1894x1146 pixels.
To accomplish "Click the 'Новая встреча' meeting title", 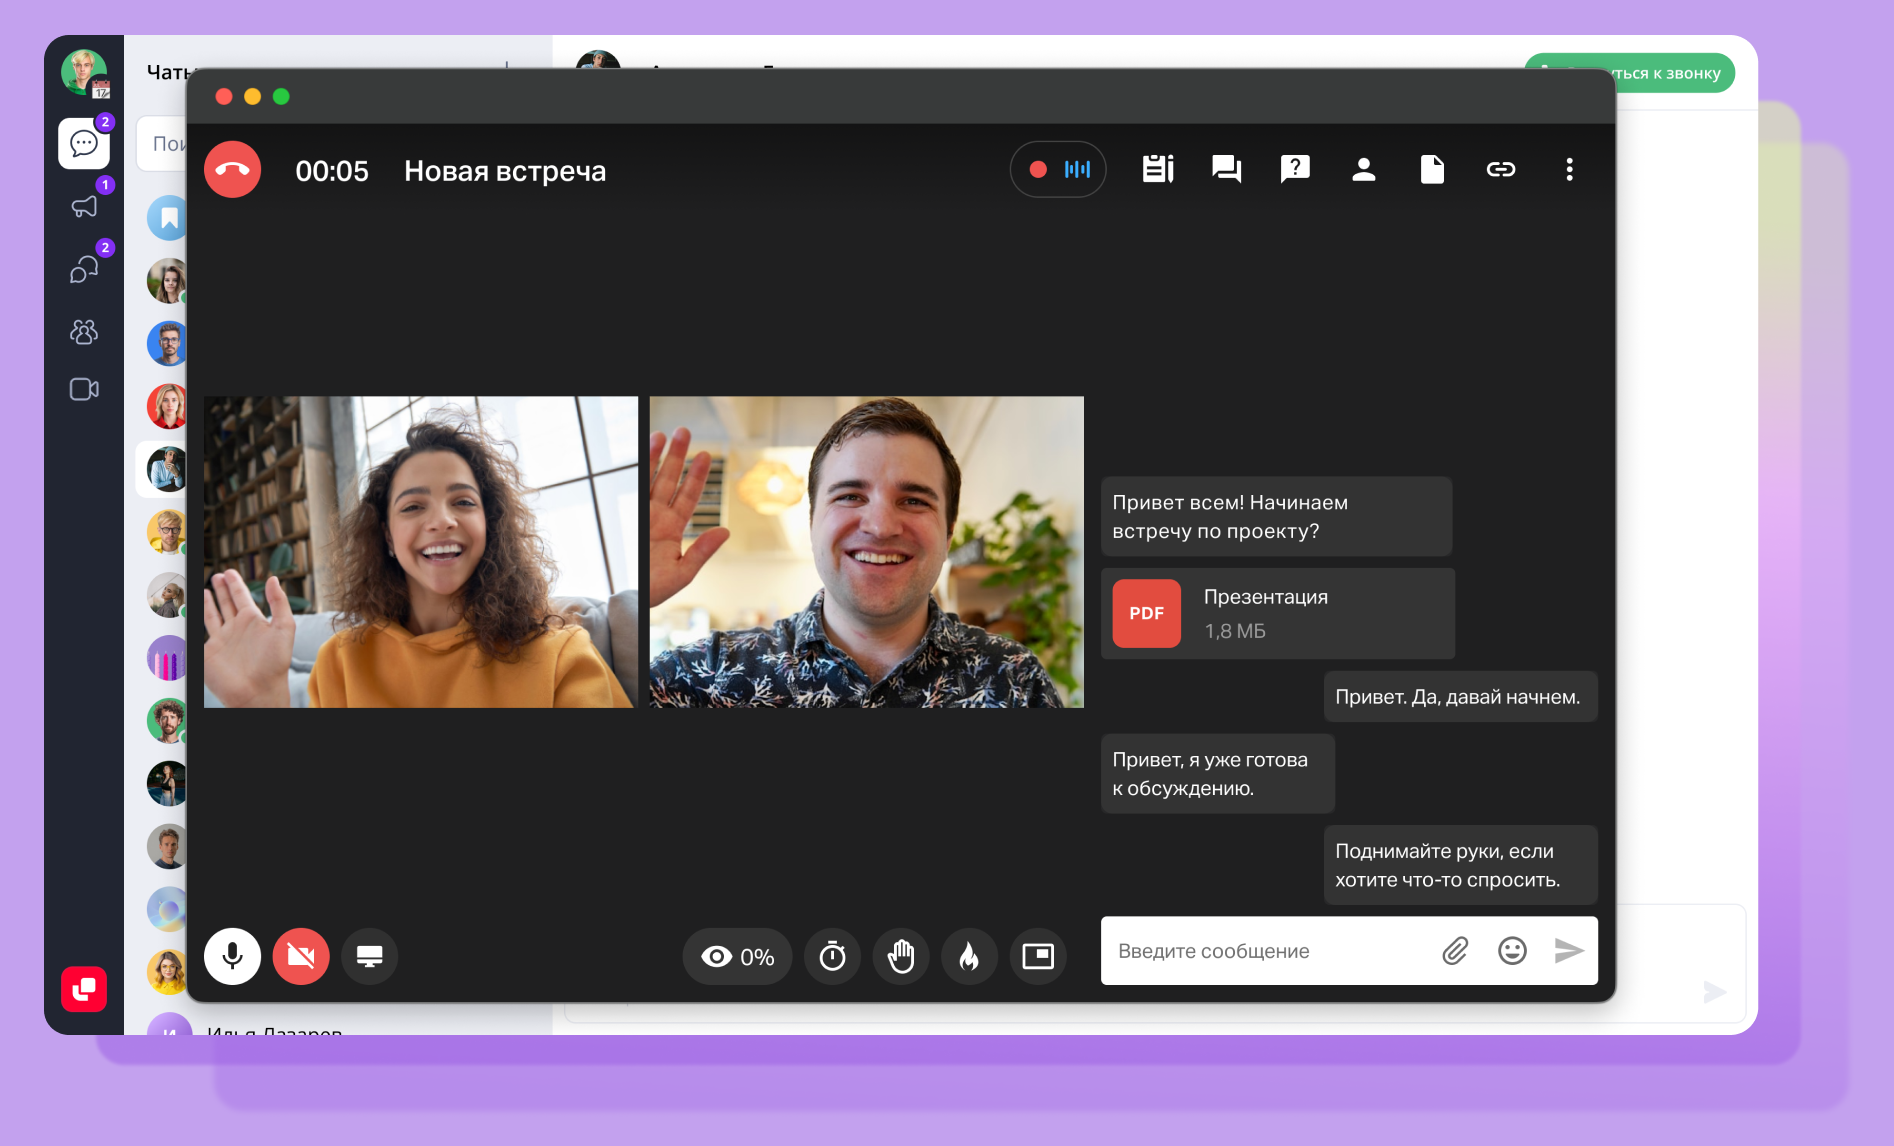I will pyautogui.click(x=505, y=171).
